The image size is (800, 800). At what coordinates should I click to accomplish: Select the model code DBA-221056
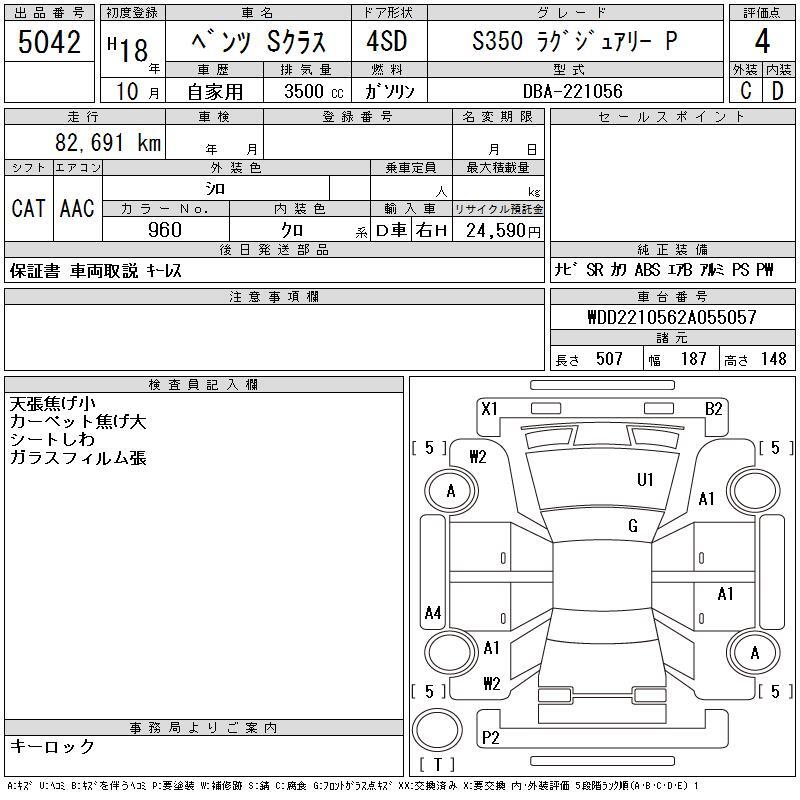[572, 91]
